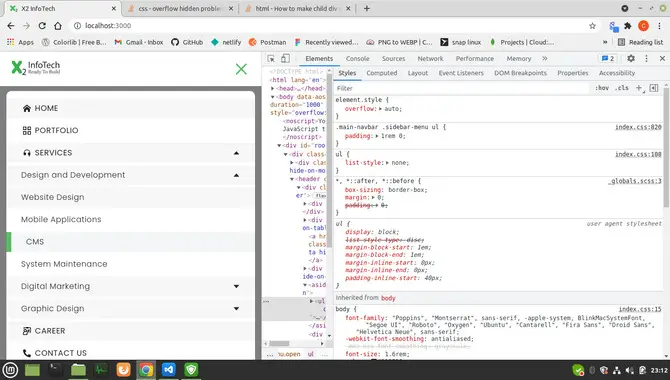This screenshot has height=380, width=670.
Task: Open the Properties subtab
Action: click(573, 73)
